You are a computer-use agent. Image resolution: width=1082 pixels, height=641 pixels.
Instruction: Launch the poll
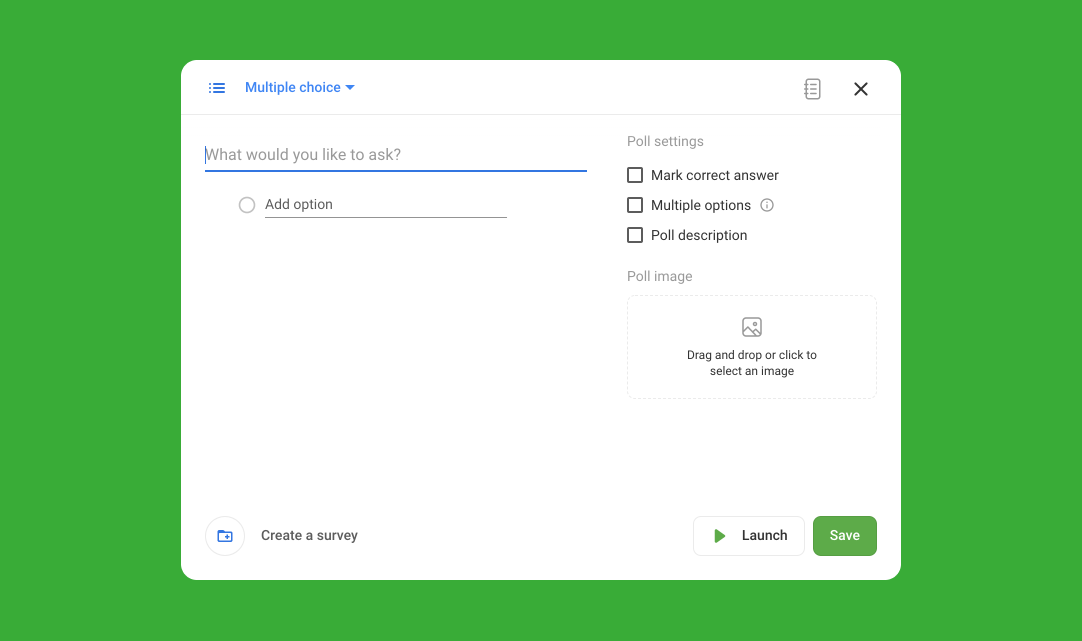click(x=749, y=536)
